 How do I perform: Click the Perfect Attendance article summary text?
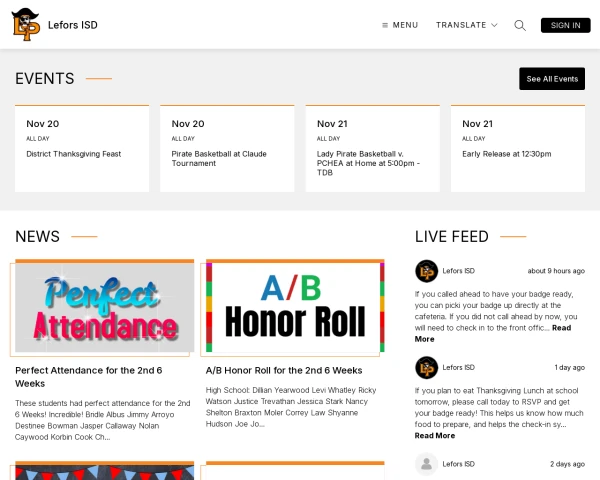[x=103, y=420]
